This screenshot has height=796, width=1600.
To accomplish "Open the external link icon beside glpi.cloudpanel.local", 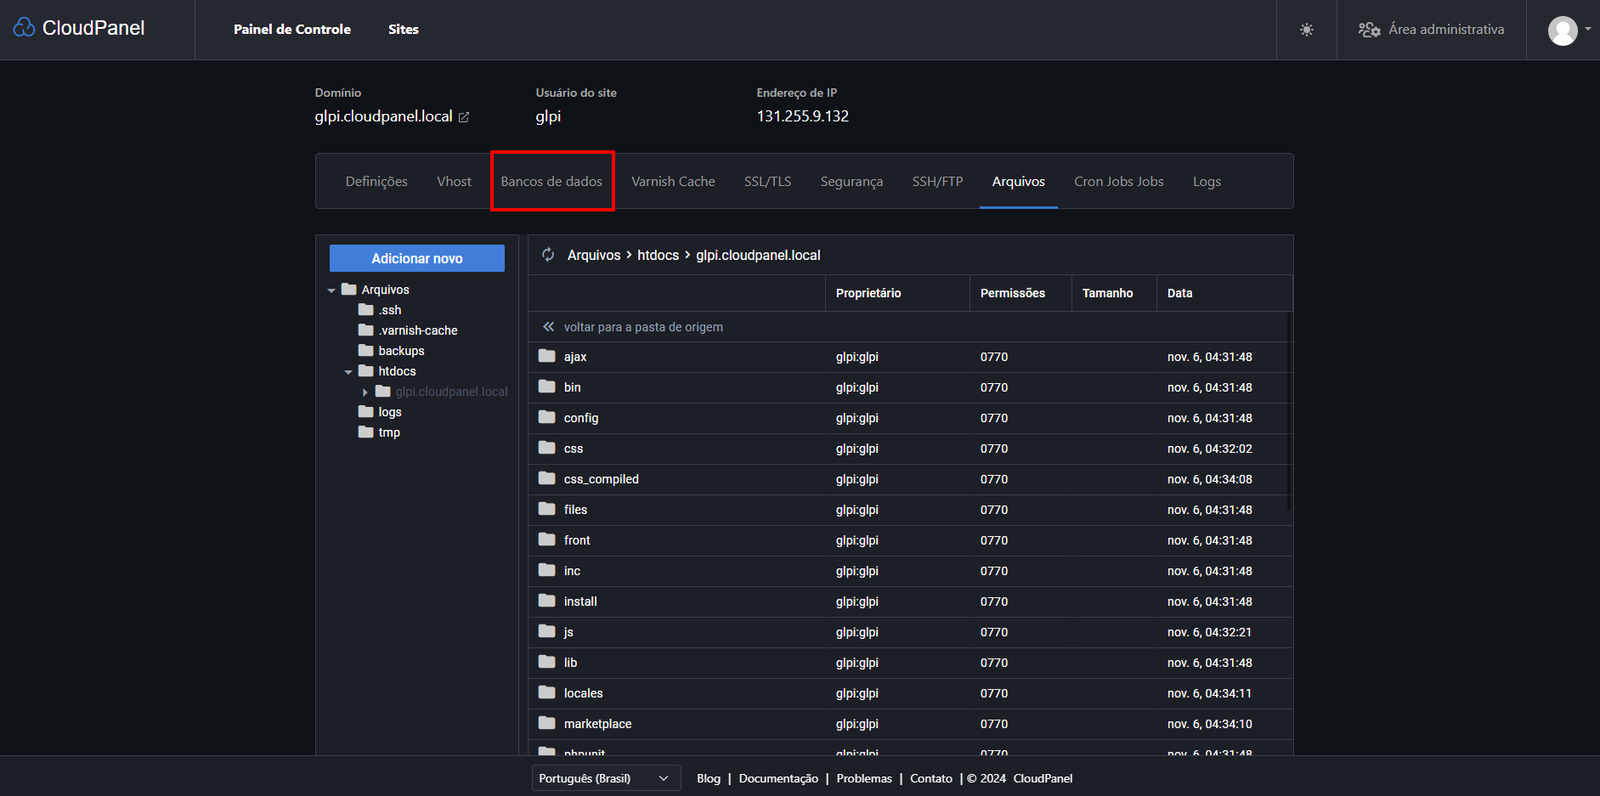I will pos(464,117).
